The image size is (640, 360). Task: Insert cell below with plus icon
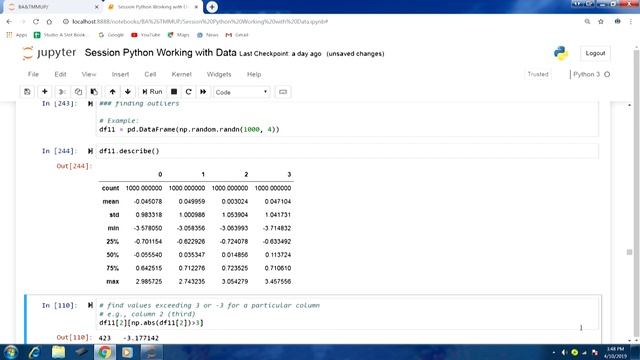click(44, 92)
